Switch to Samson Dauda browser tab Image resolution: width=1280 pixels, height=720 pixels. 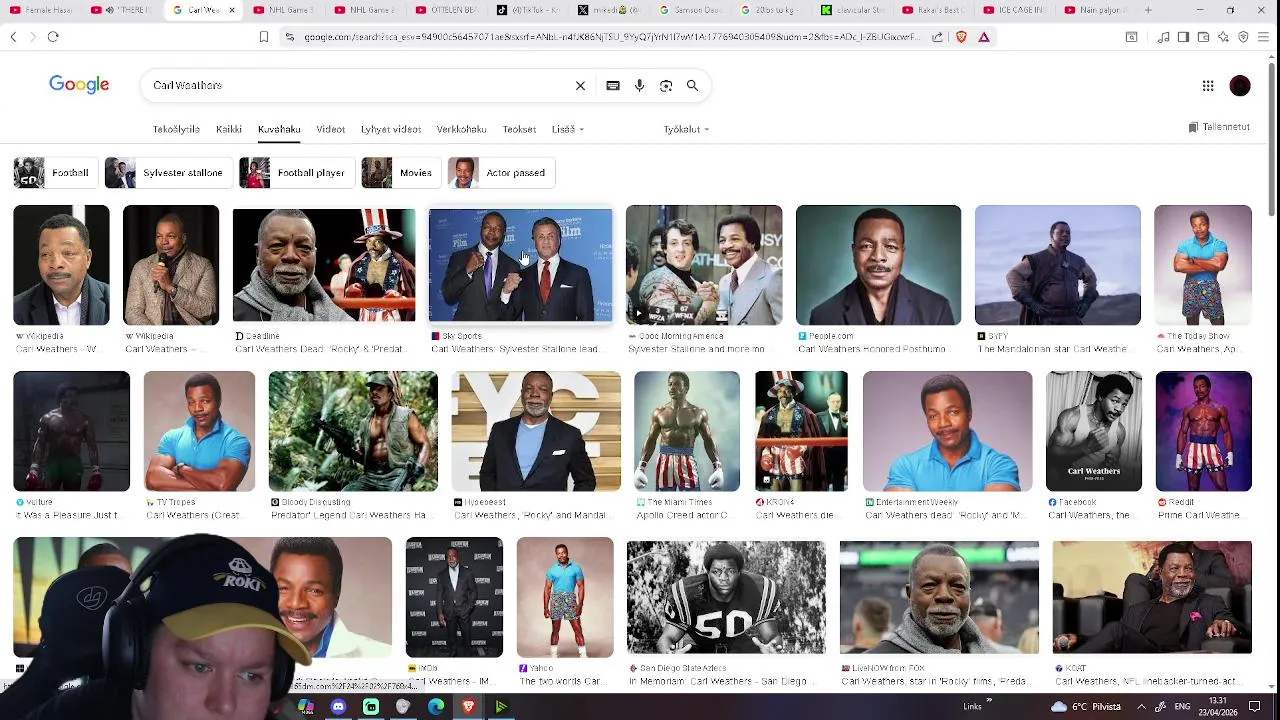(x=690, y=10)
